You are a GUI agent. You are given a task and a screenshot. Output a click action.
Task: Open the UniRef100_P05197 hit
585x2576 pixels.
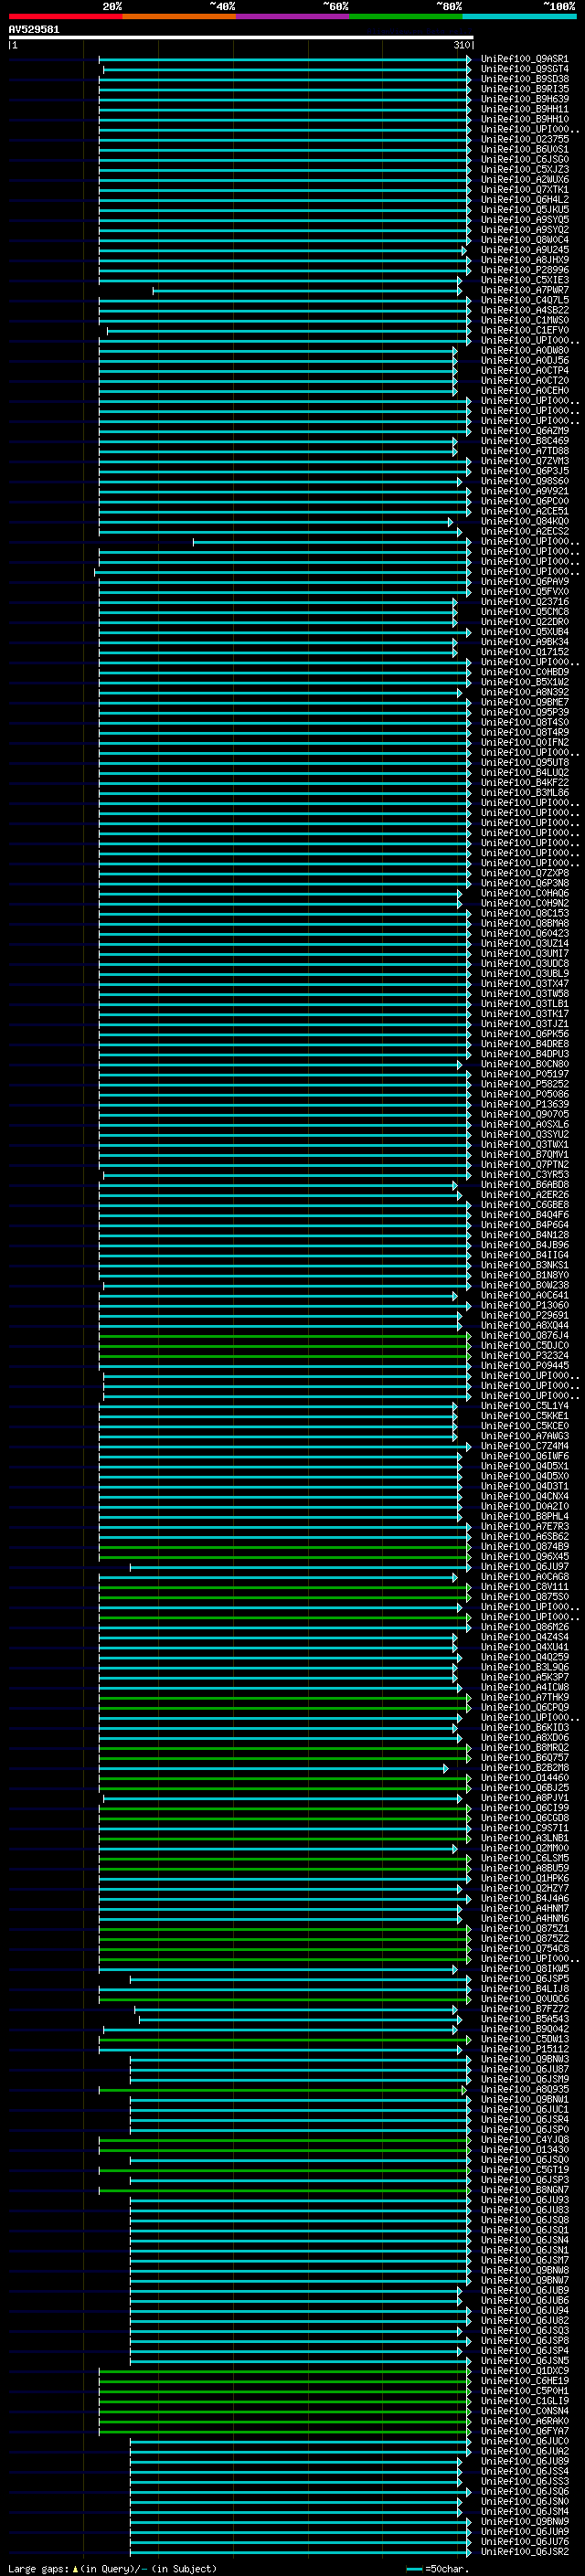[524, 1075]
